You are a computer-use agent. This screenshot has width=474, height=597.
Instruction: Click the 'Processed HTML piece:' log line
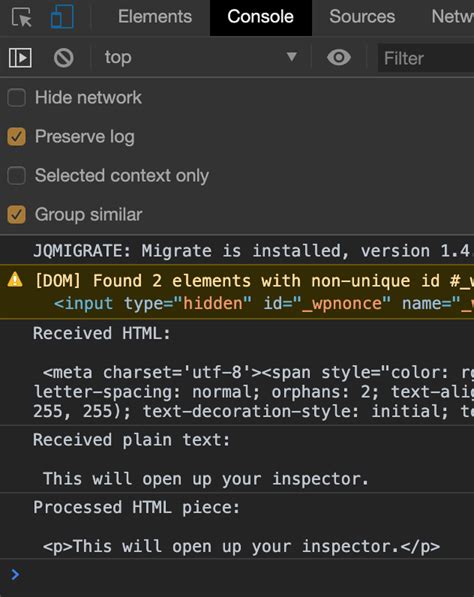click(x=136, y=508)
